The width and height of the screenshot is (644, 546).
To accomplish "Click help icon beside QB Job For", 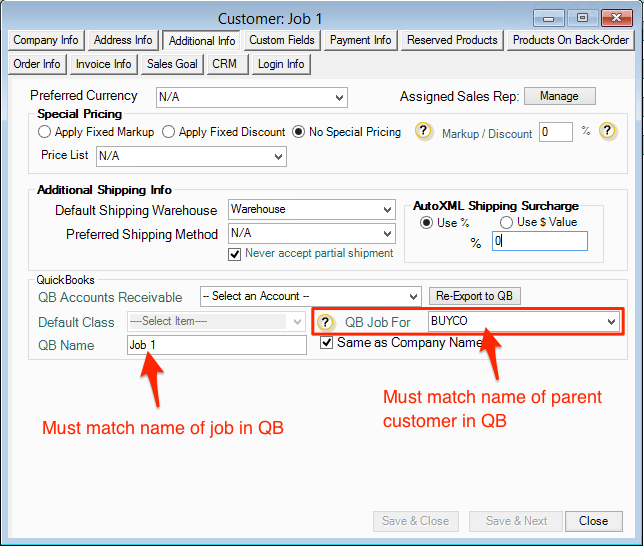I will coord(325,322).
